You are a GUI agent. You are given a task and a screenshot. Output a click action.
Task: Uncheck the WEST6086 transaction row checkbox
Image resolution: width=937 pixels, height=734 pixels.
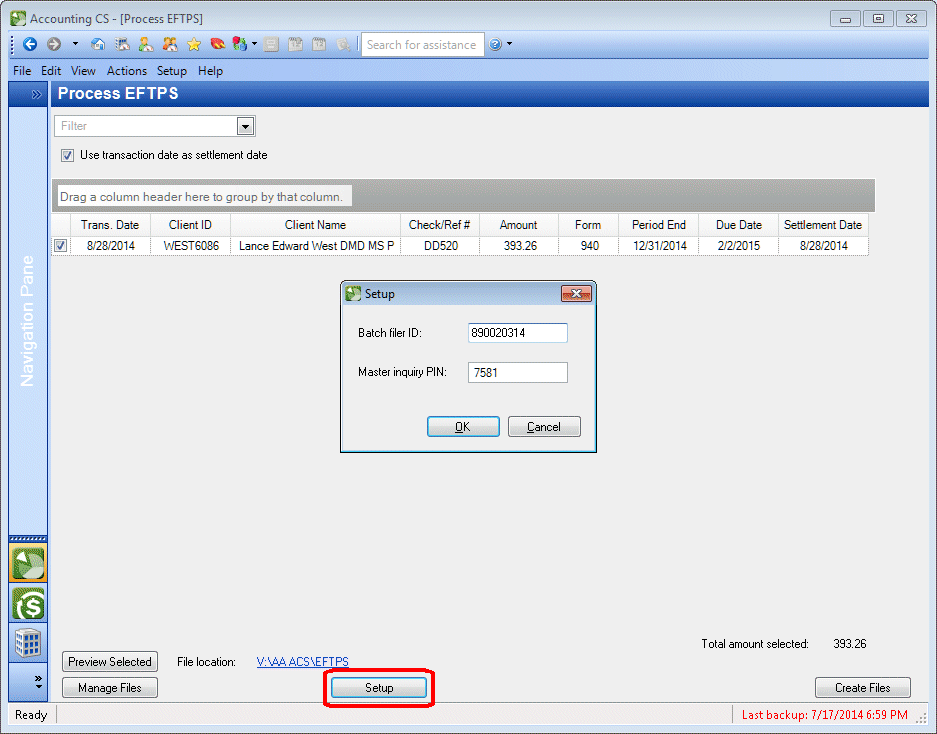(x=61, y=245)
